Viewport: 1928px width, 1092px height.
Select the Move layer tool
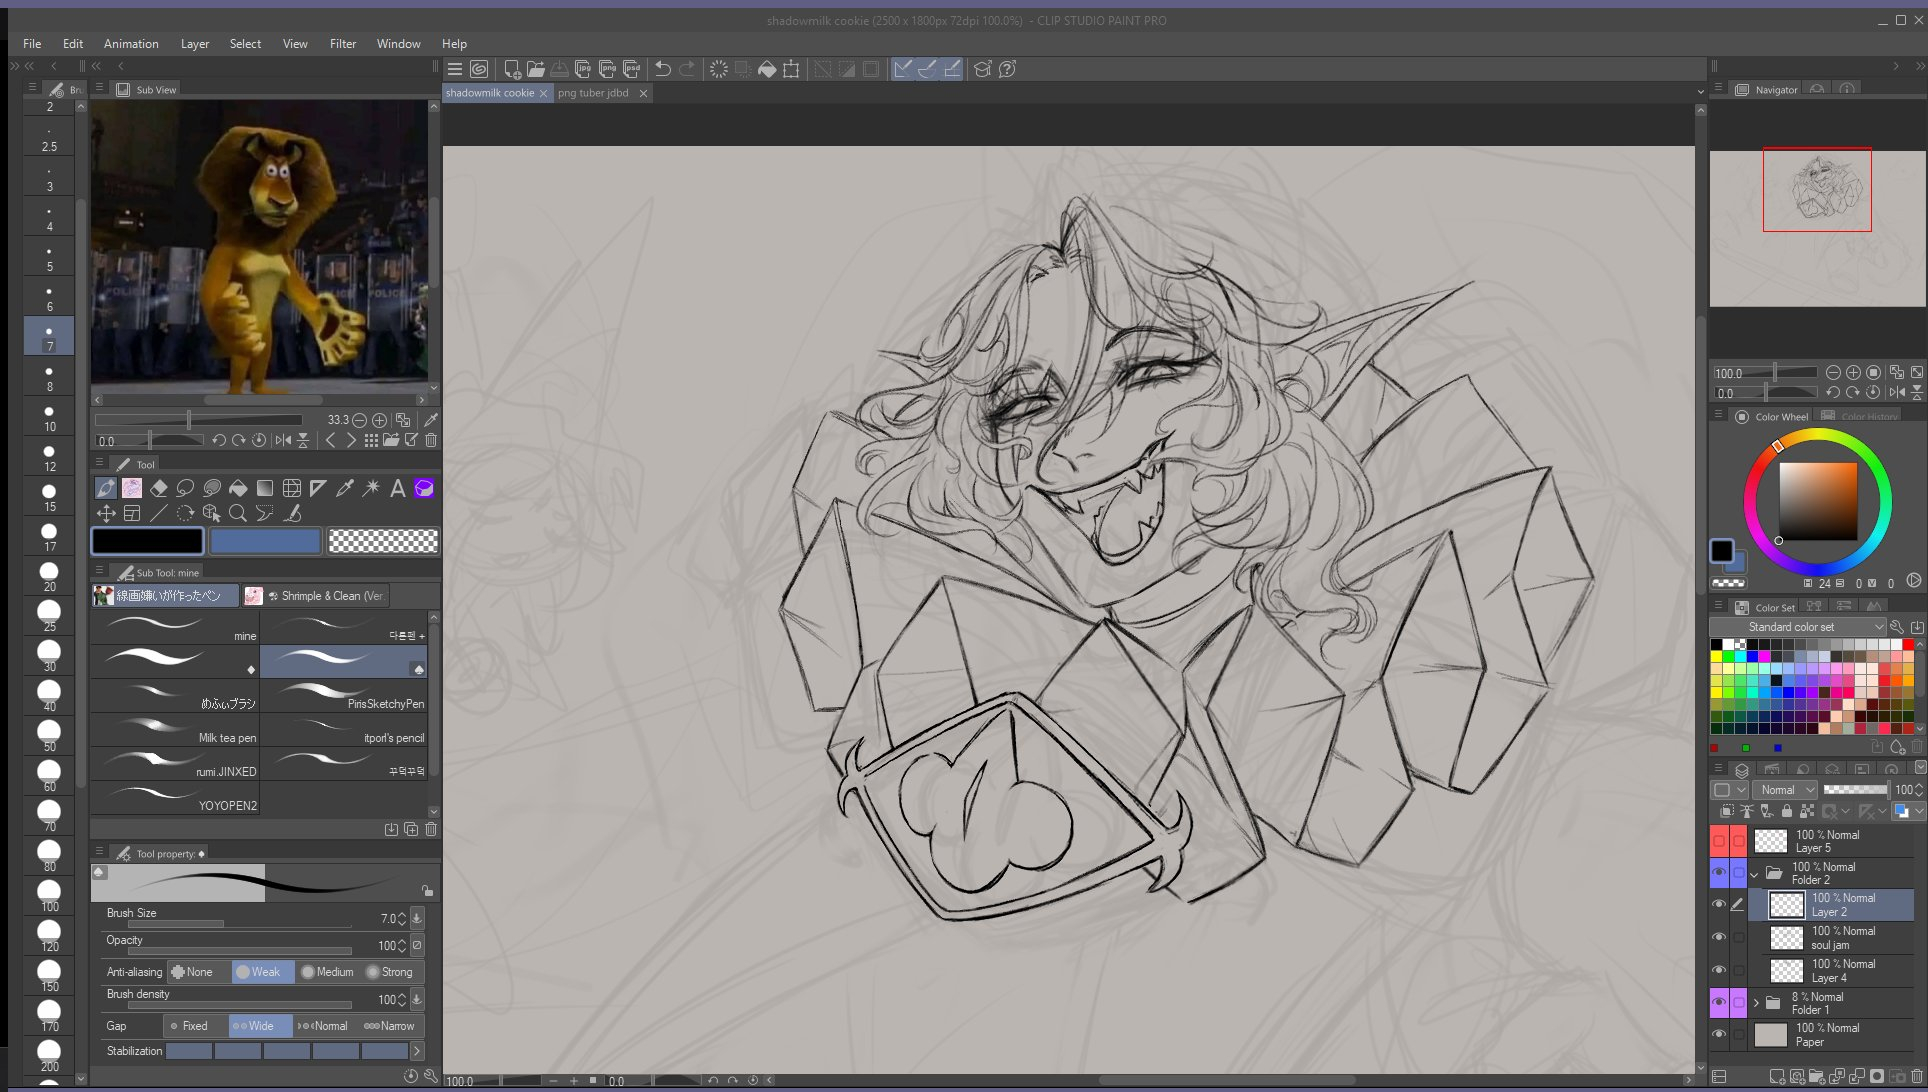(106, 513)
